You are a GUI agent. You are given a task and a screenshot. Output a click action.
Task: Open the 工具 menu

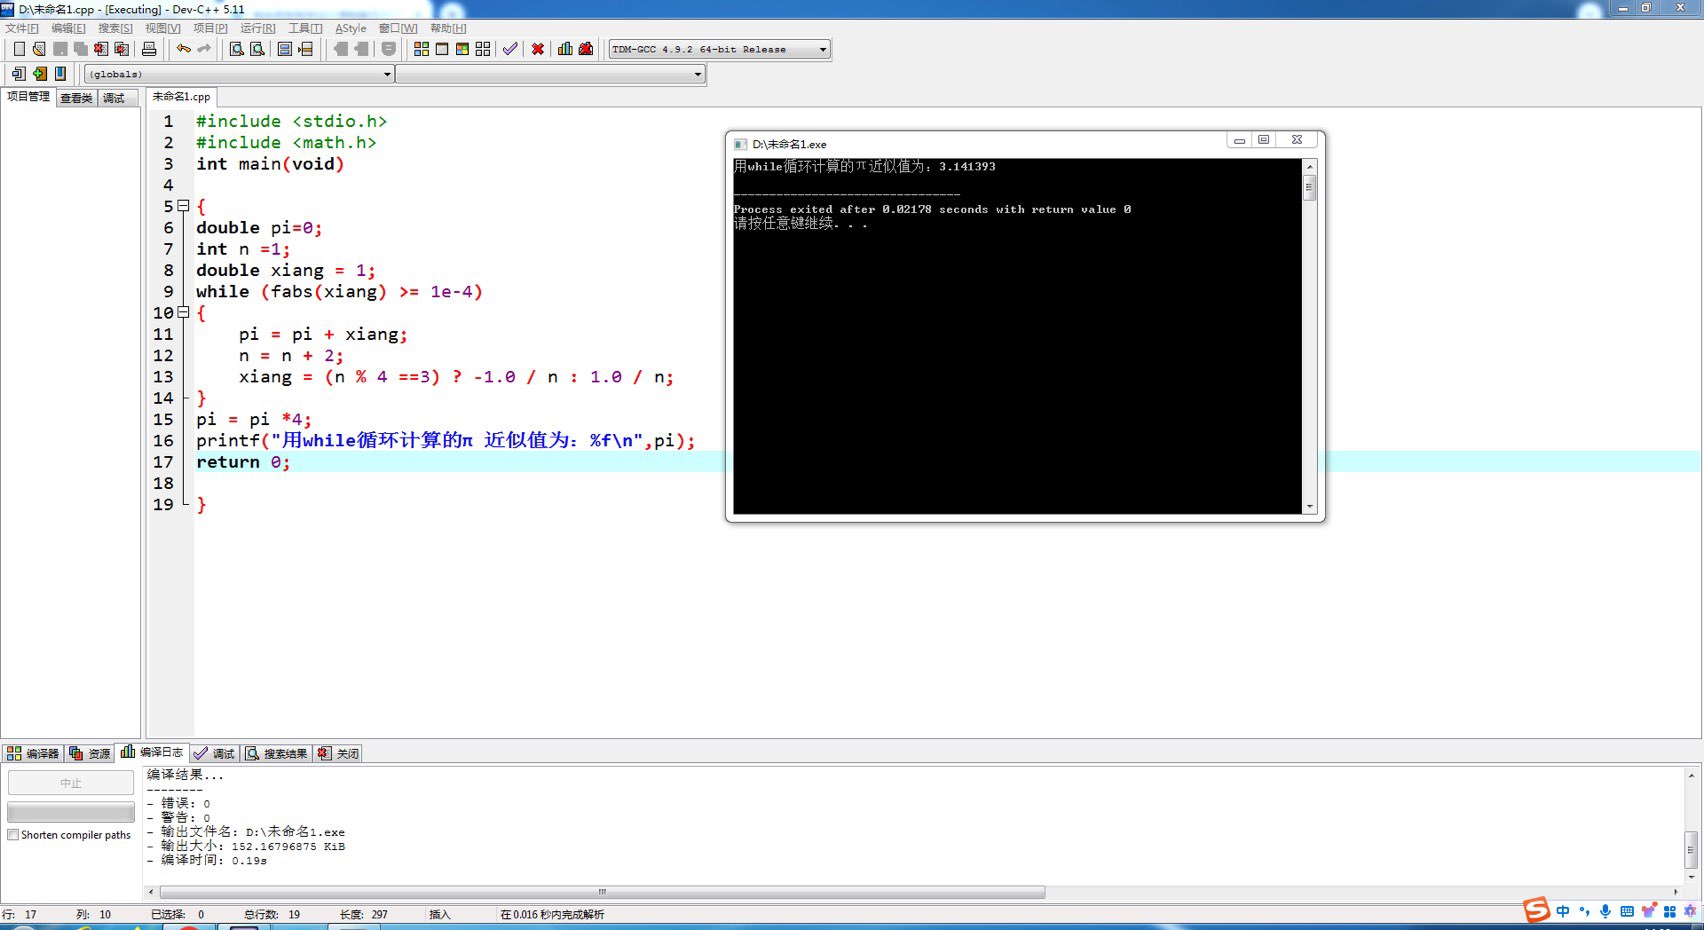coord(305,28)
